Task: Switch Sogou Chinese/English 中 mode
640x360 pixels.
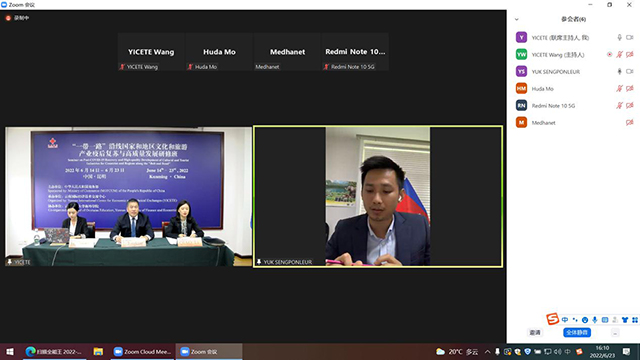Action: click(x=565, y=320)
